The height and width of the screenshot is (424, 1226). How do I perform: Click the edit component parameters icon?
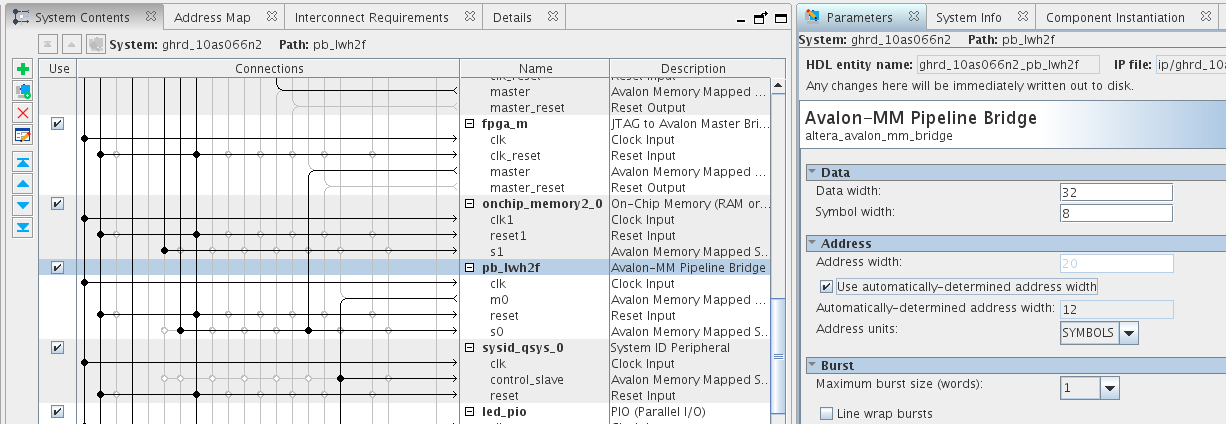point(23,135)
